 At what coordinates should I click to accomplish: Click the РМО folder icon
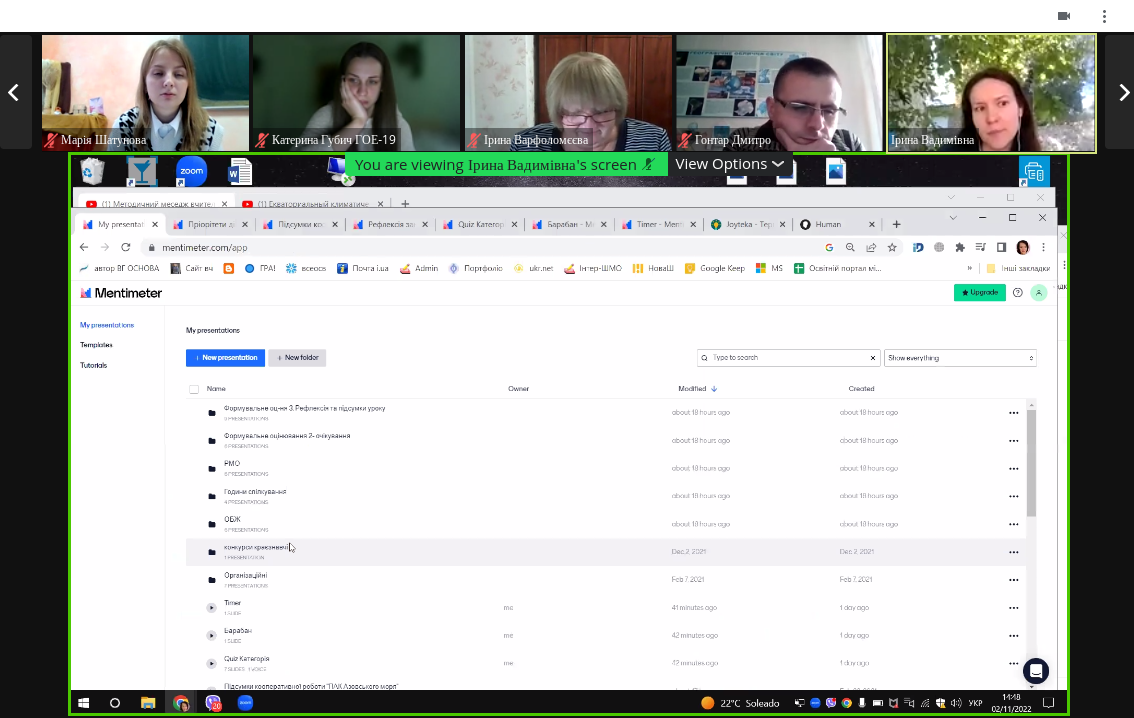tap(211, 468)
